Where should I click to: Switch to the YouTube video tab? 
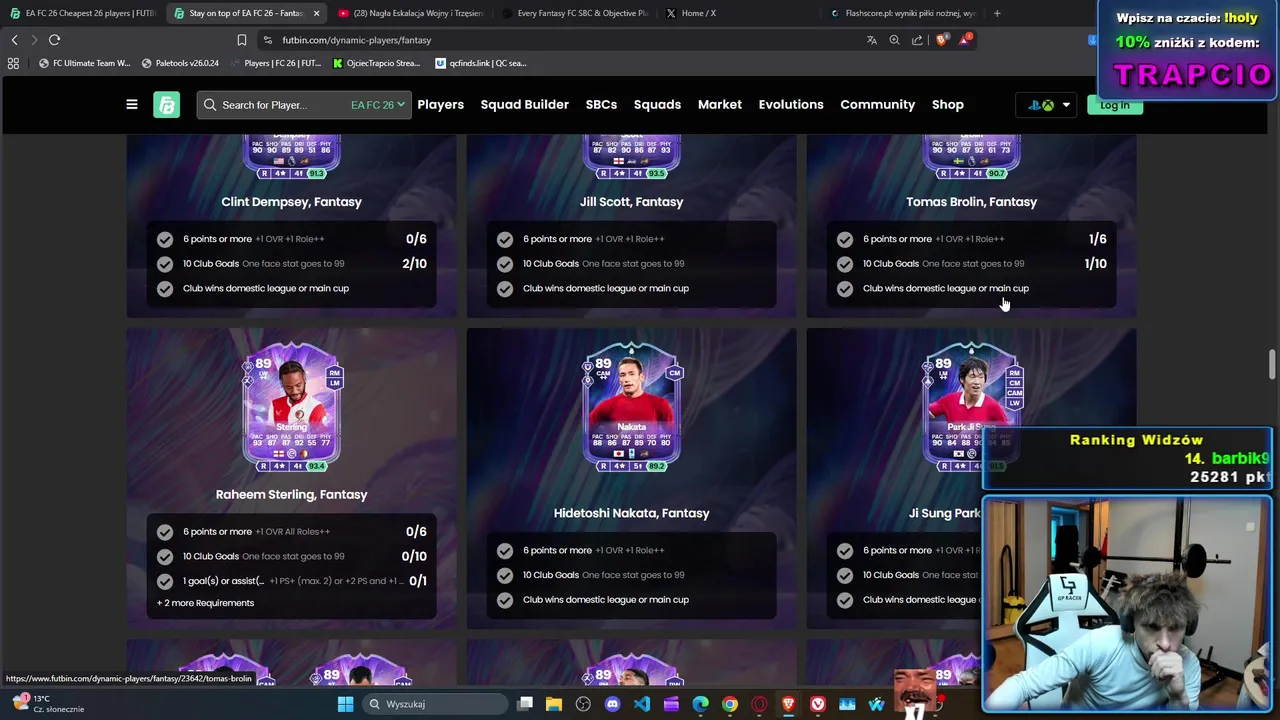[x=410, y=13]
